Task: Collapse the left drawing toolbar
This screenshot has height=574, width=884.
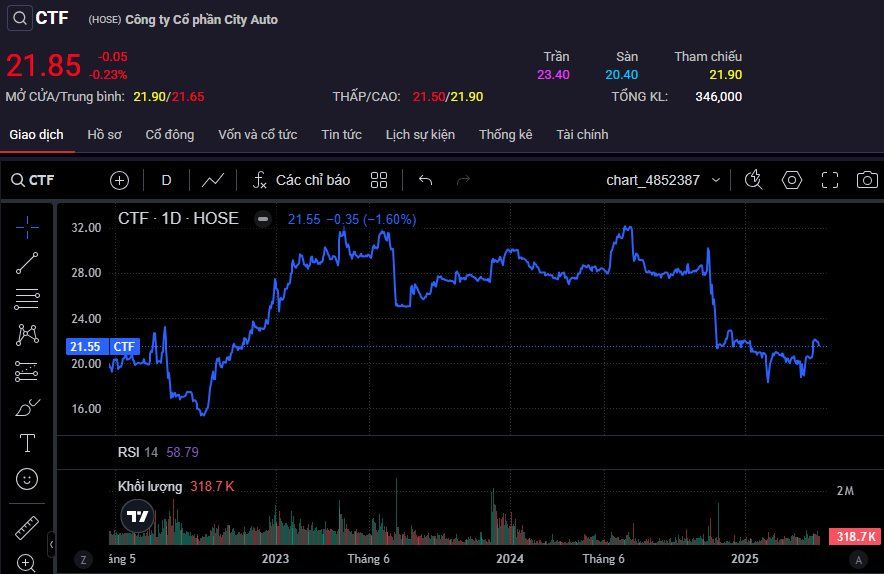Action: pyautogui.click(x=51, y=543)
